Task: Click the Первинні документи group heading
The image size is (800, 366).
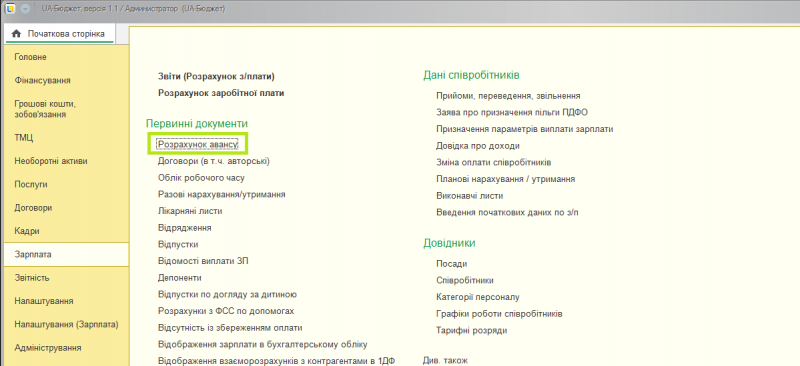Action: [x=197, y=124]
